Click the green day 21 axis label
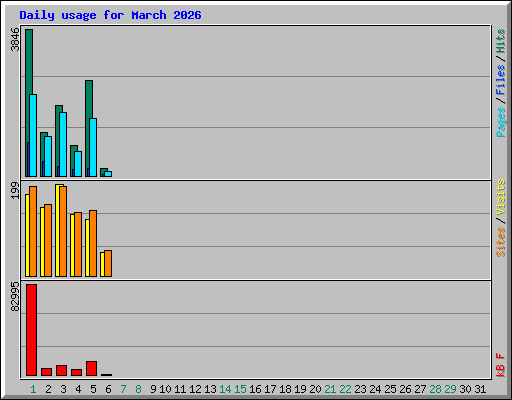The width and height of the screenshot is (512, 400). [330, 389]
